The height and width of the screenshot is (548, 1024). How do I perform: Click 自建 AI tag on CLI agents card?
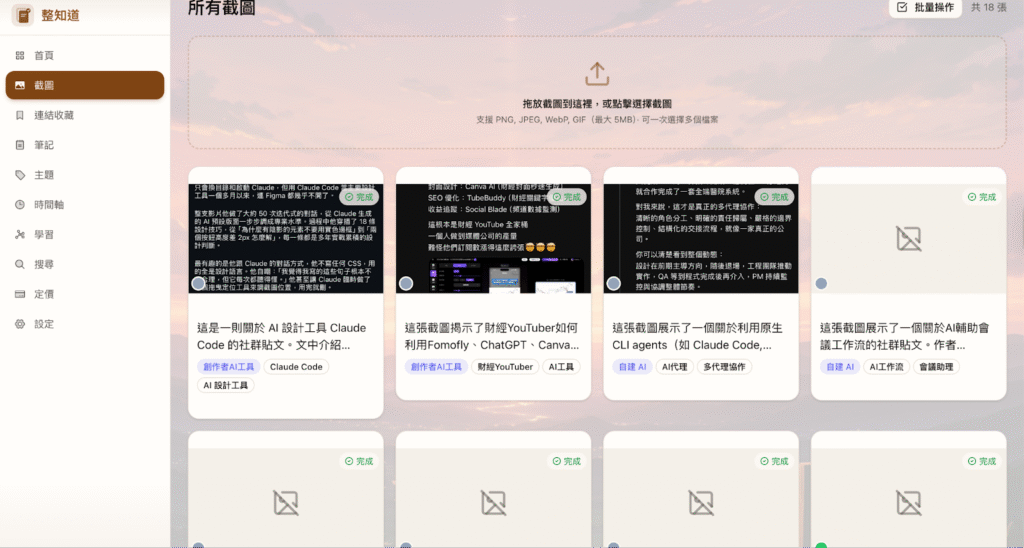coord(632,367)
